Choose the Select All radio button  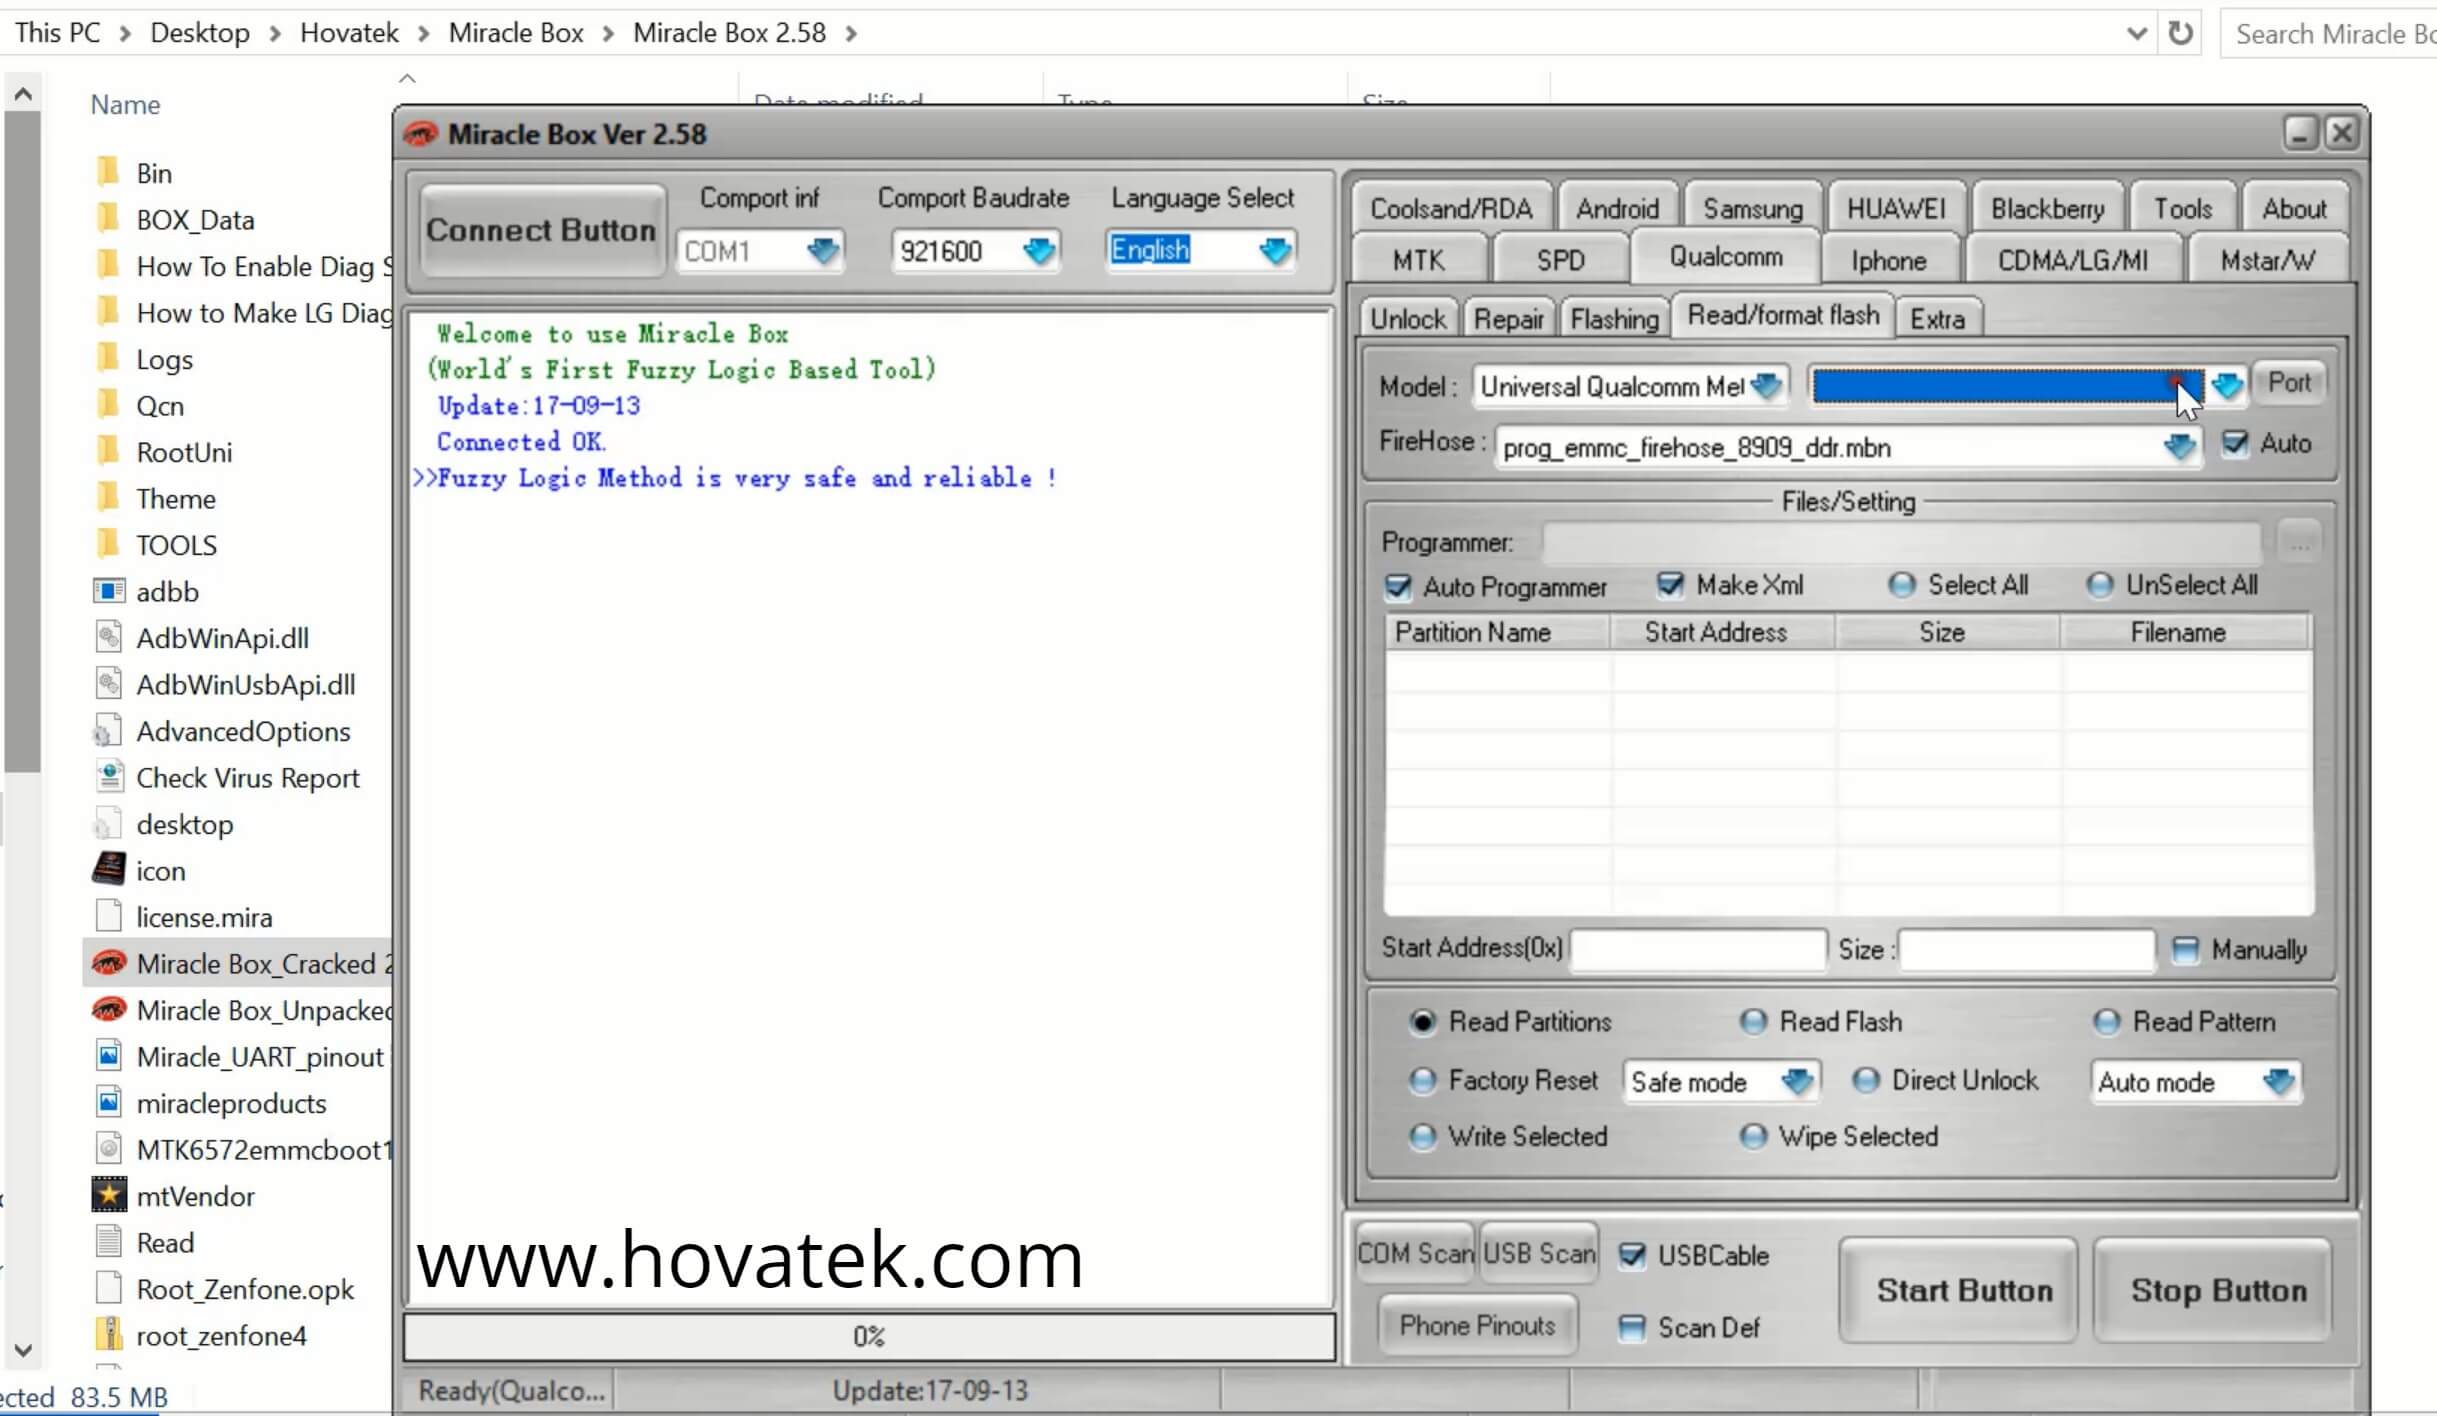1901,585
